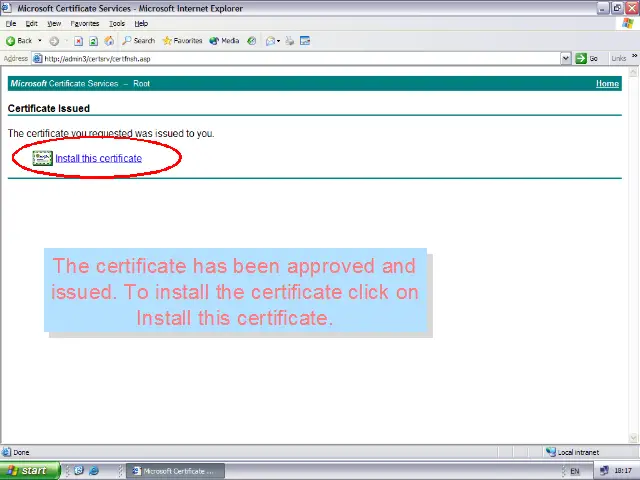Click the certificate icon beside the install link
This screenshot has height=480, width=640.
[x=42, y=158]
